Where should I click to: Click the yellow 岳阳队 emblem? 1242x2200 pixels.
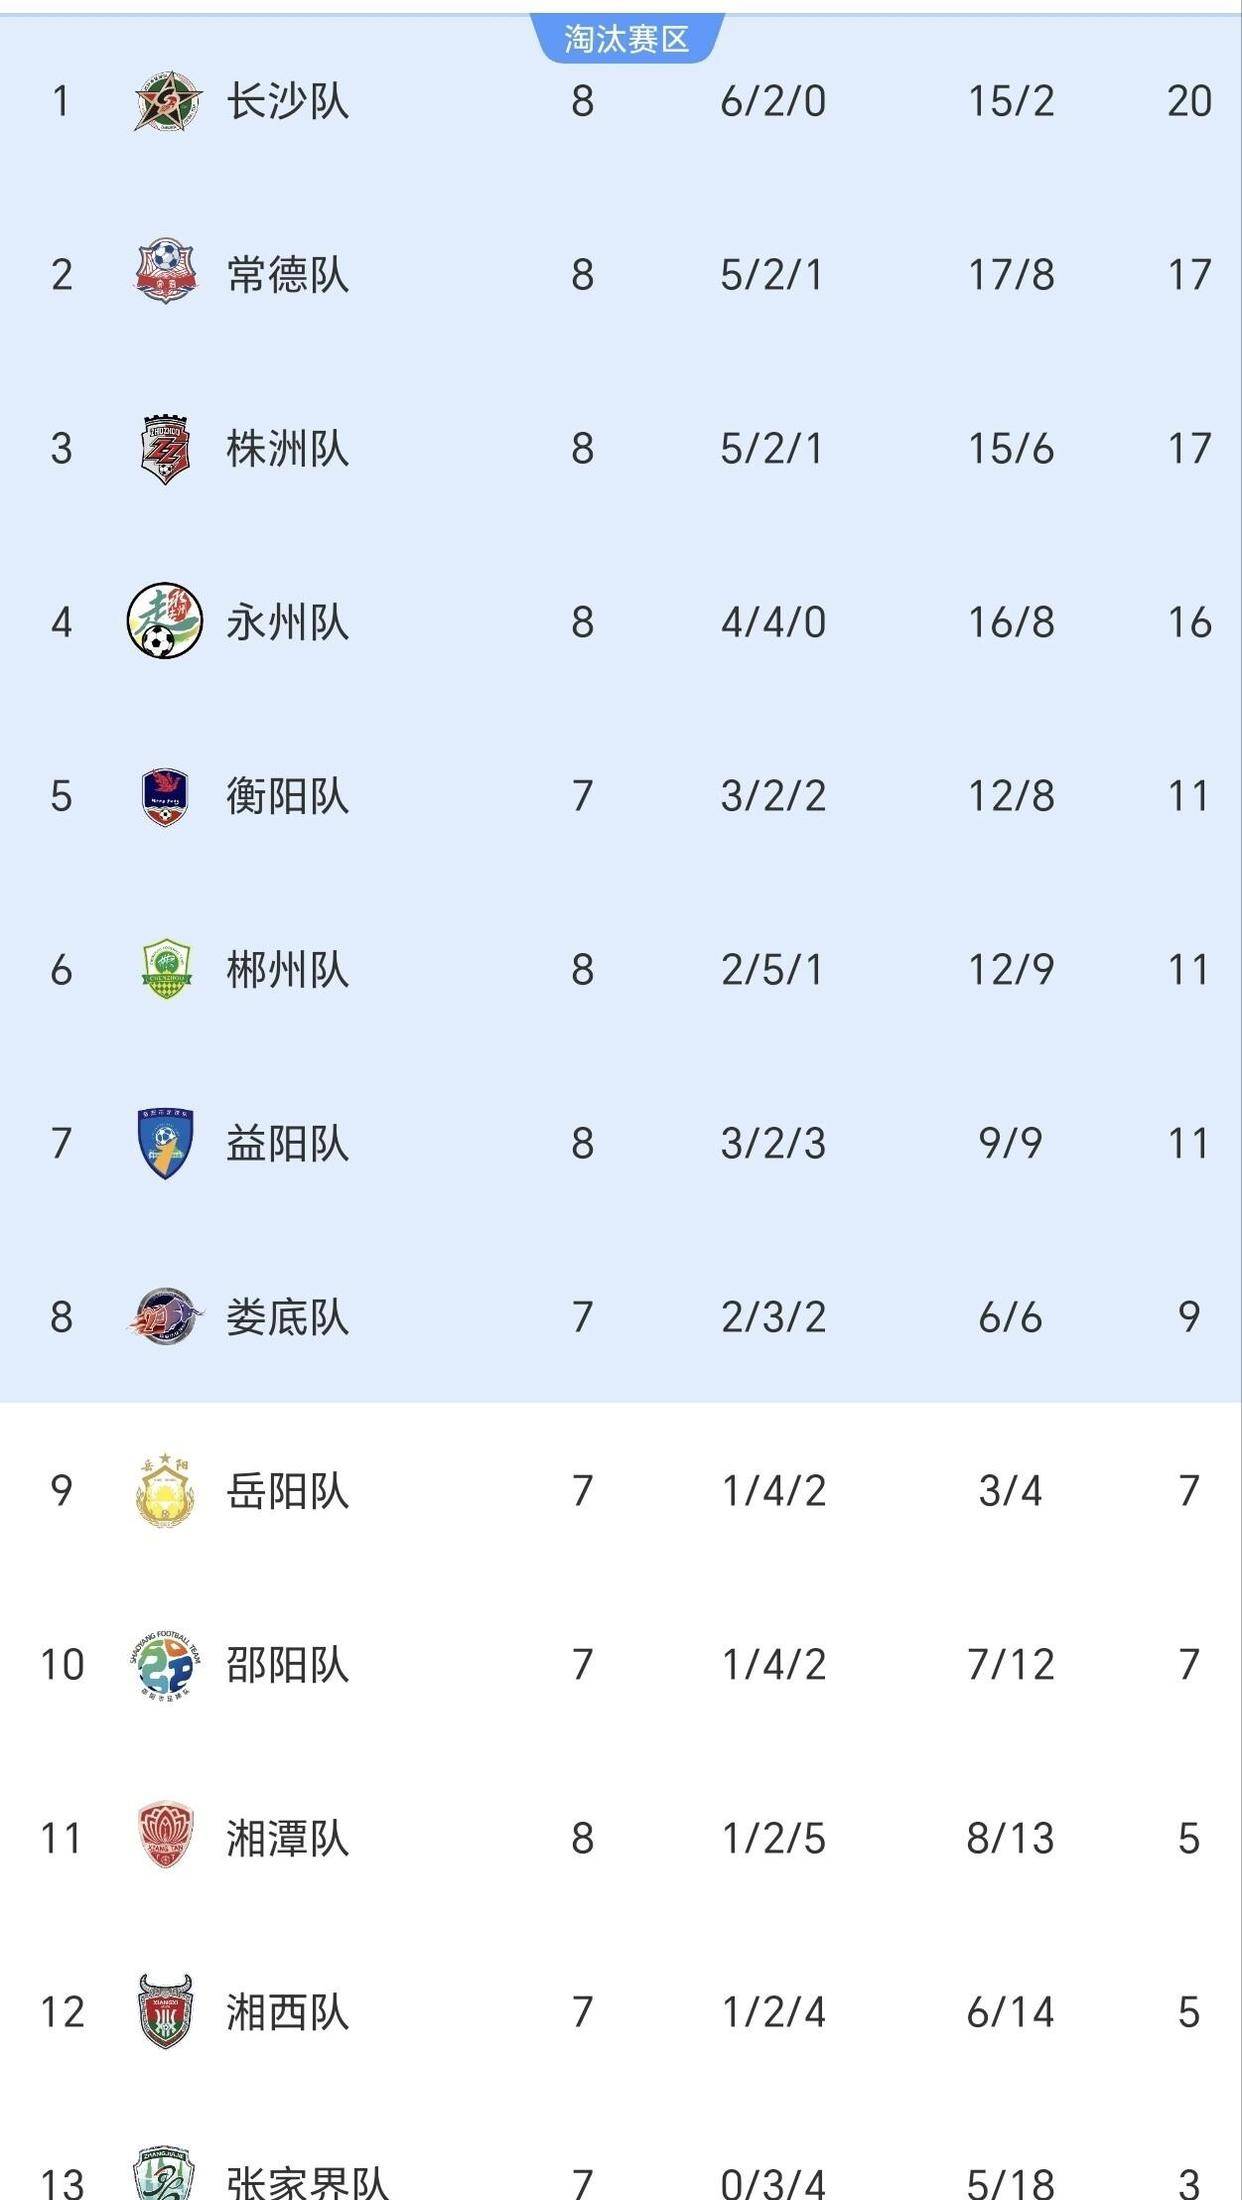[x=165, y=1490]
